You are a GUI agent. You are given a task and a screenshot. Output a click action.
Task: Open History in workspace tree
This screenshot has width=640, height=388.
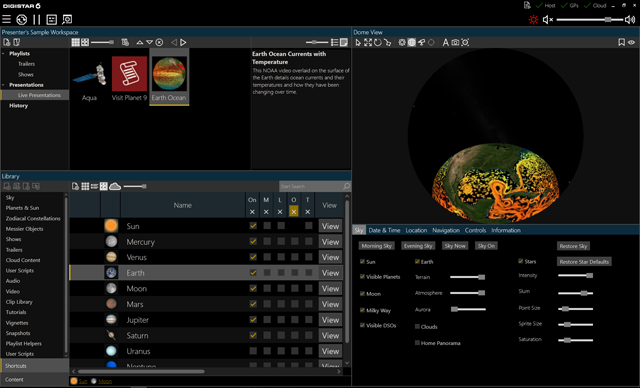coord(18,106)
